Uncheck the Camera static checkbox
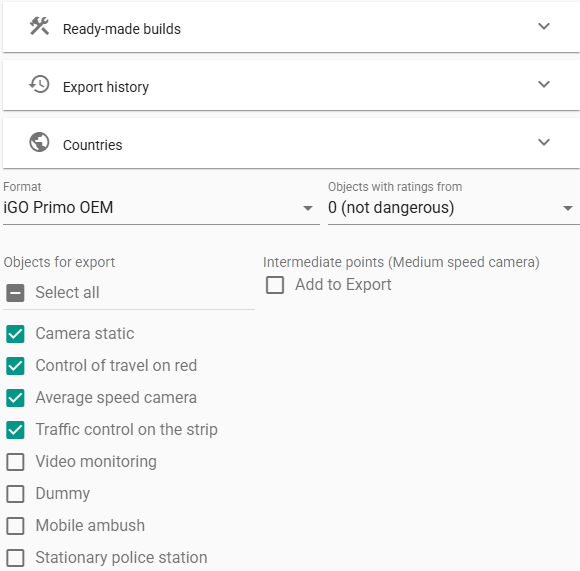Screen dimensions: 580x571 pyautogui.click(x=15, y=334)
